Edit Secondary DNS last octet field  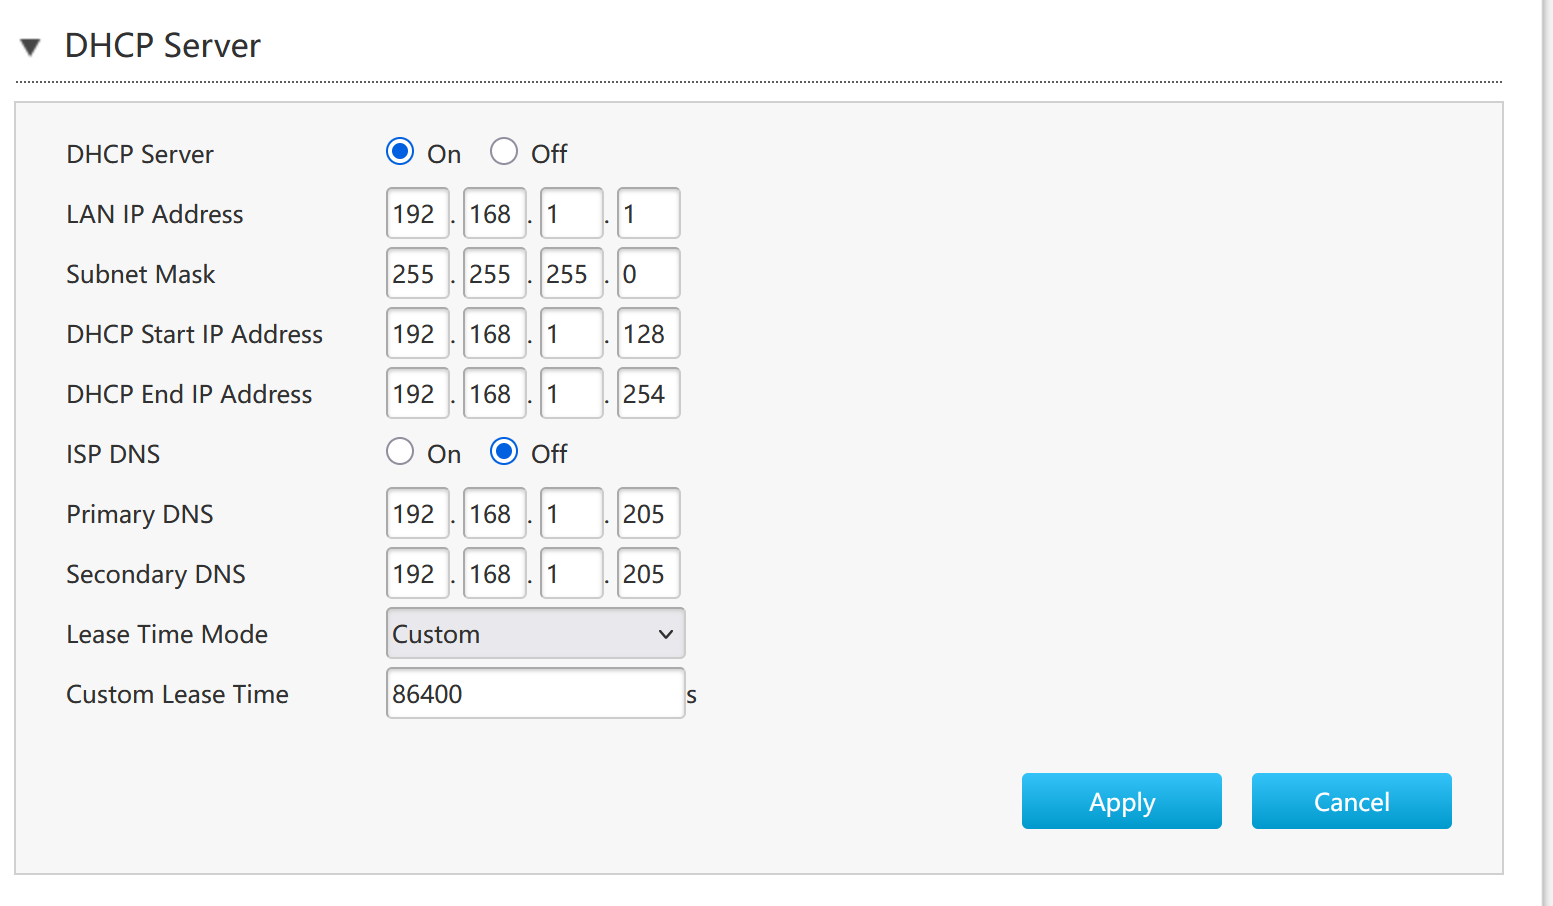coord(648,573)
